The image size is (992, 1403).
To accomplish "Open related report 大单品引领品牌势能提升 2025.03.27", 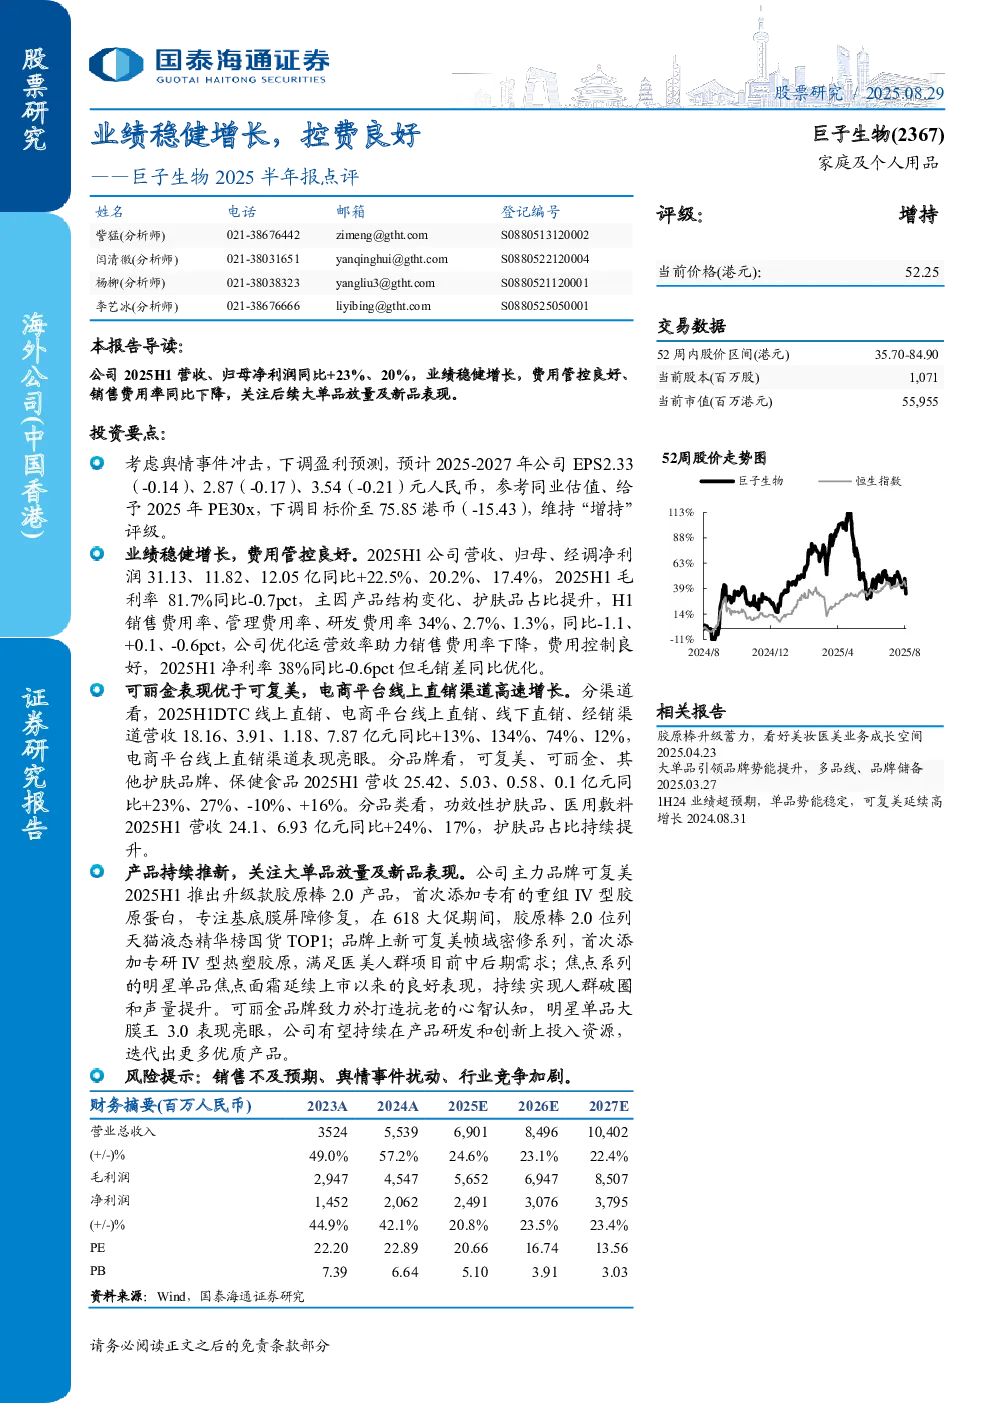I will (790, 776).
